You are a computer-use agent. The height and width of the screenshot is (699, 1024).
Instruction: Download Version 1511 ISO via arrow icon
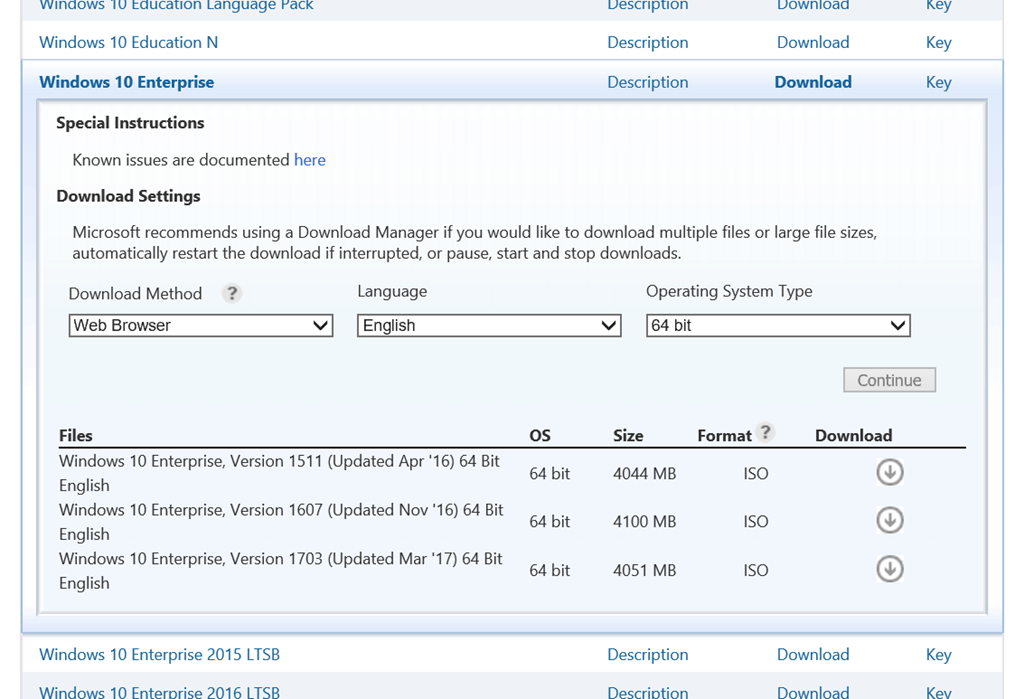(x=889, y=472)
